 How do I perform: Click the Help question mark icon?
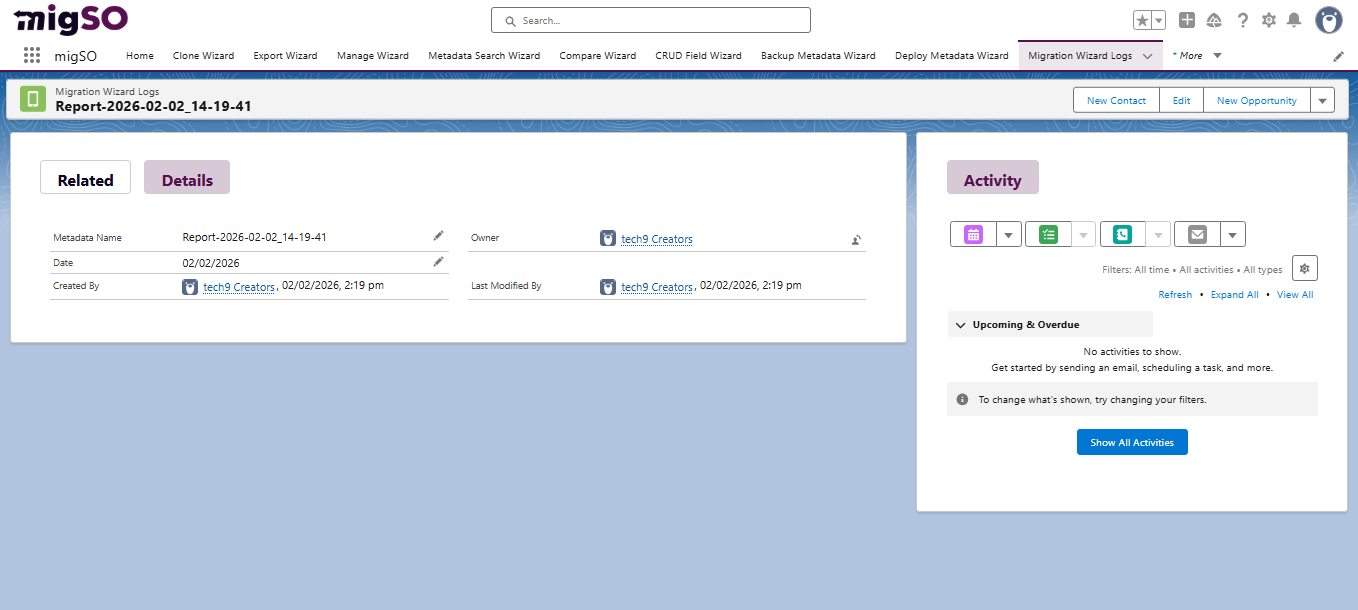(x=1242, y=19)
